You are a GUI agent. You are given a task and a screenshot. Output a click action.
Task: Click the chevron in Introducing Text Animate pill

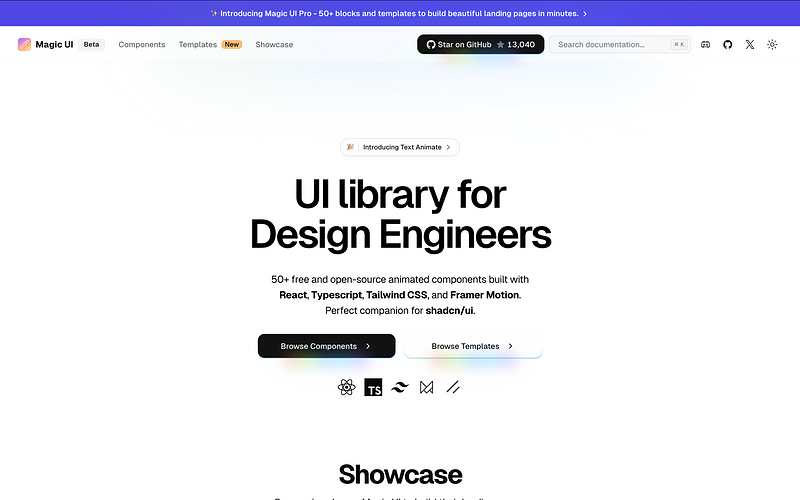pyautogui.click(x=448, y=147)
